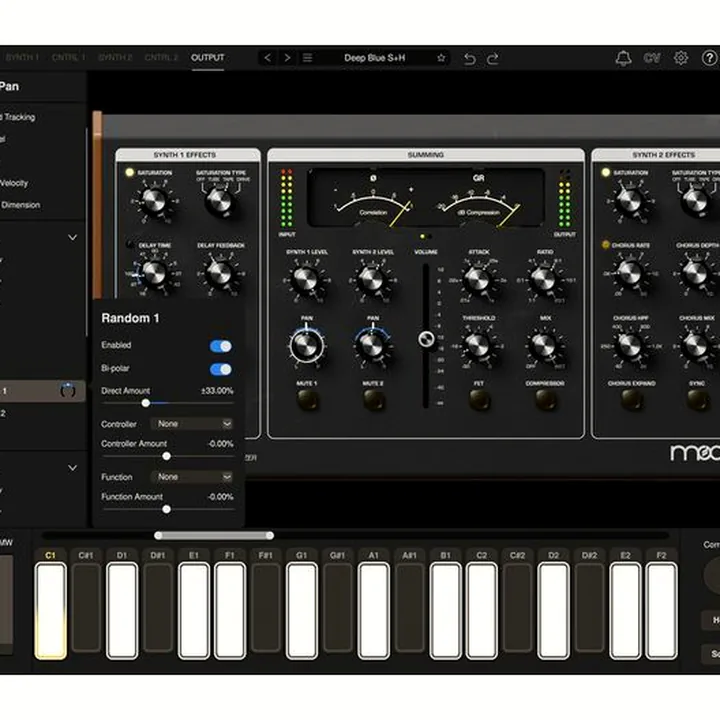This screenshot has height=720, width=720.
Task: Click the modulation ring icon on row 1
Action: [68, 390]
